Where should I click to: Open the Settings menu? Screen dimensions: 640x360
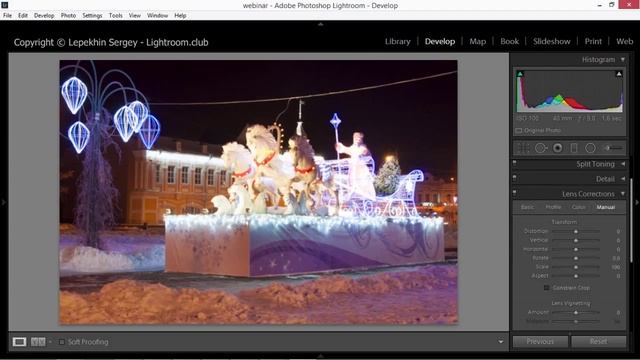92,16
